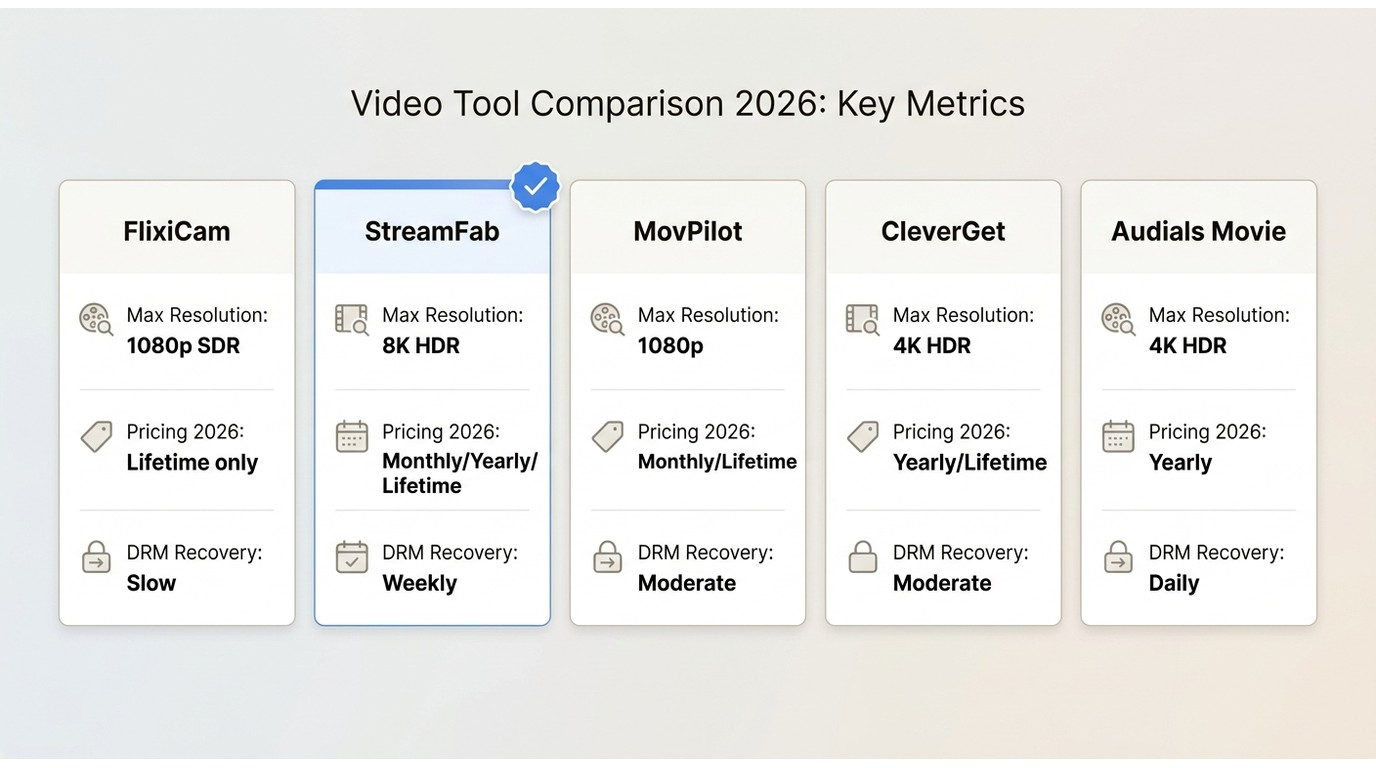Click the Audials Movie DRM Recovery lock icon

(1118, 557)
